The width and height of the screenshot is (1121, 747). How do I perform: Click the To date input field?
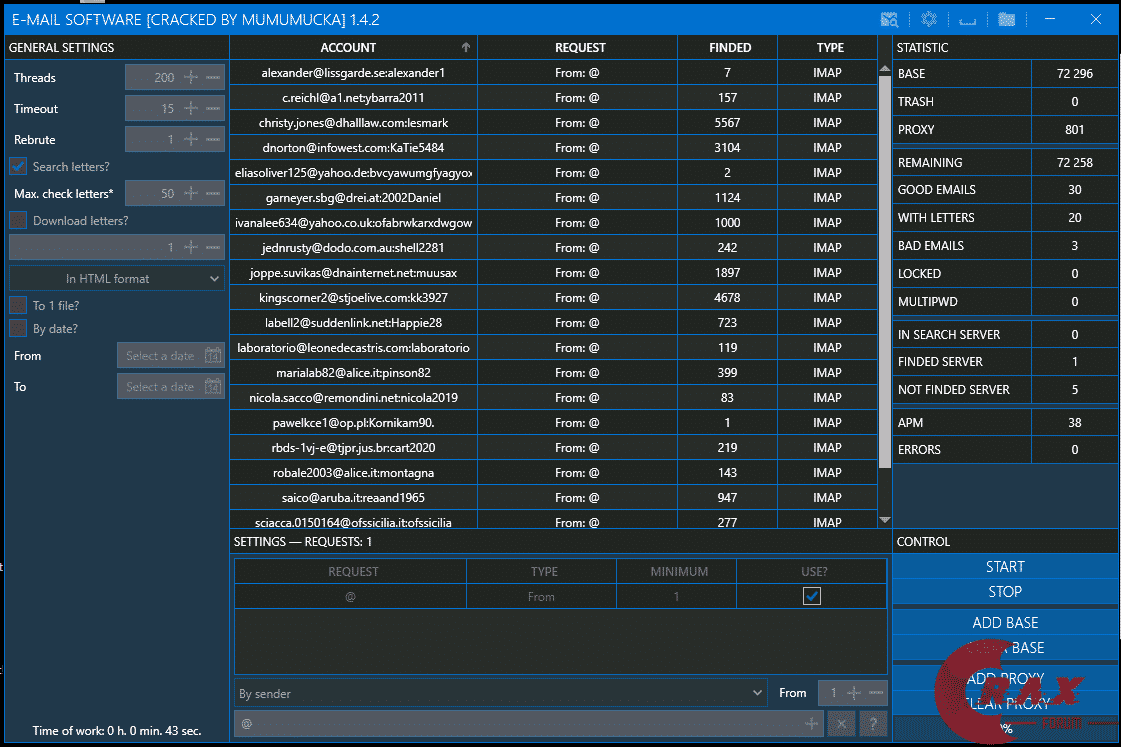(x=160, y=386)
